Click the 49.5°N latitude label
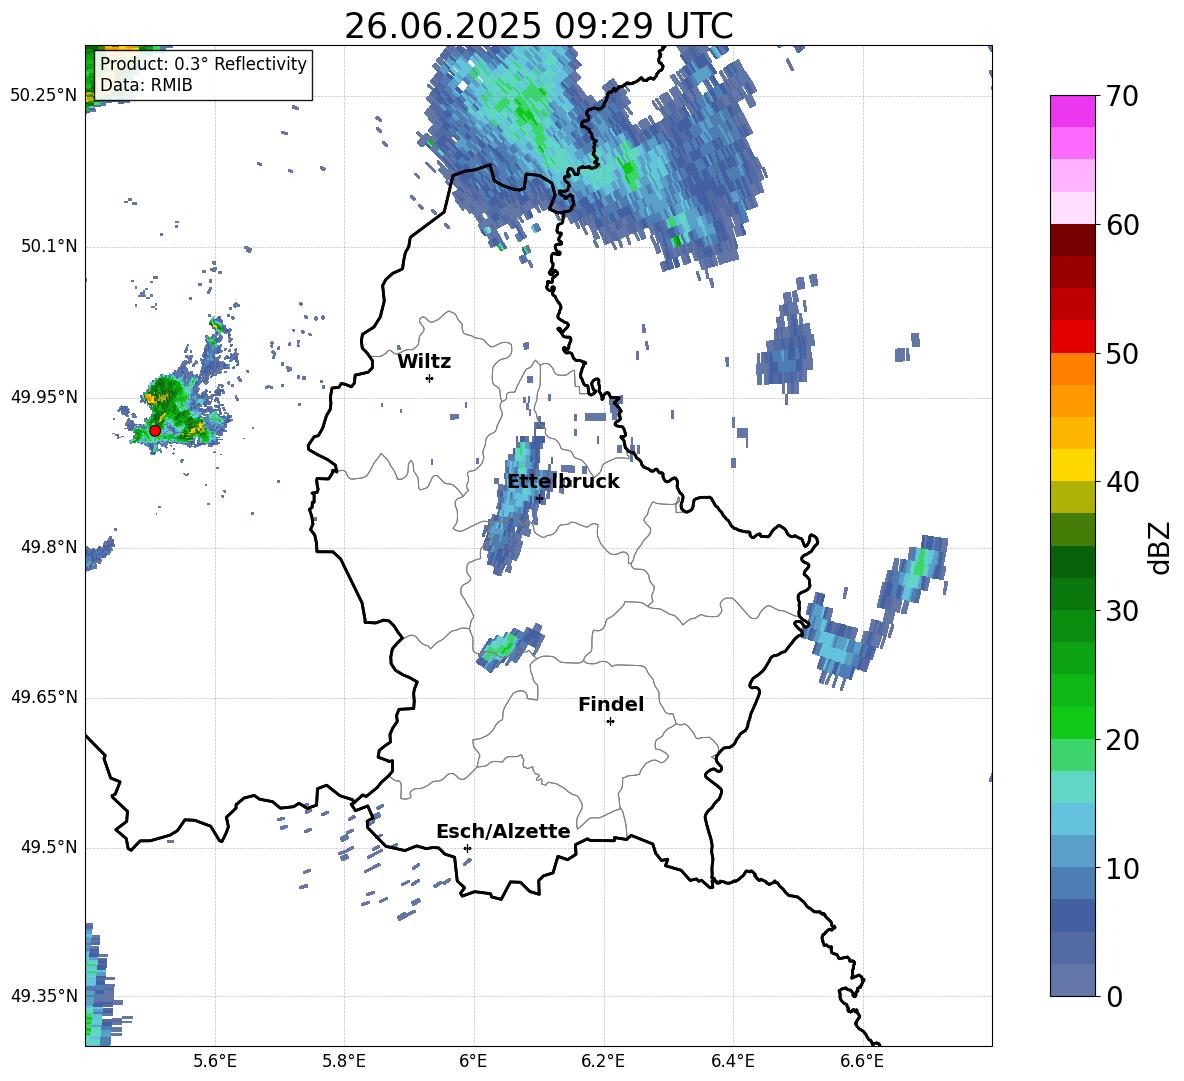Image resolution: width=1184 pixels, height=1081 pixels. tap(49, 847)
